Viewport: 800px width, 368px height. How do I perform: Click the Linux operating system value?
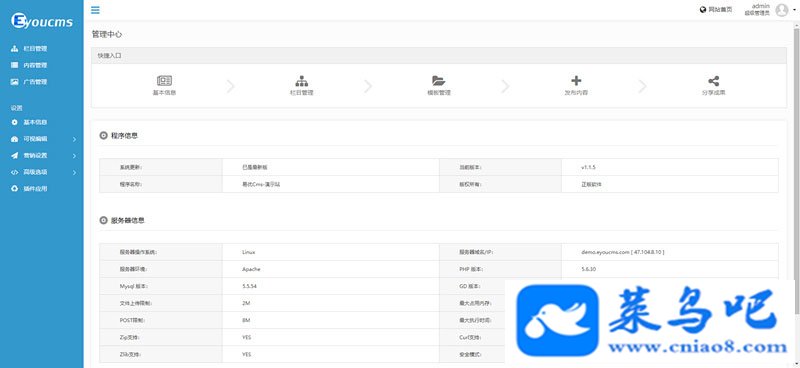[x=248, y=252]
